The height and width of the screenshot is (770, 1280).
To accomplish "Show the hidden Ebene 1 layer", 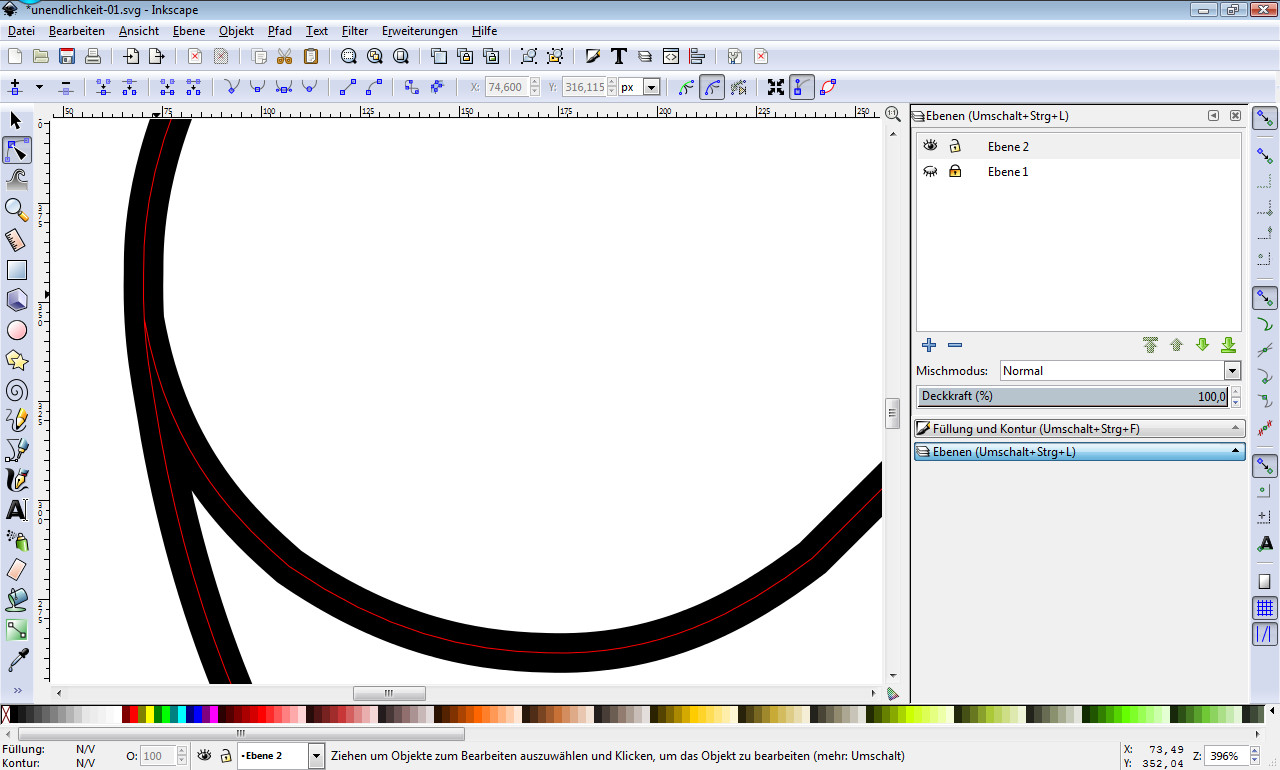I will coord(930,172).
